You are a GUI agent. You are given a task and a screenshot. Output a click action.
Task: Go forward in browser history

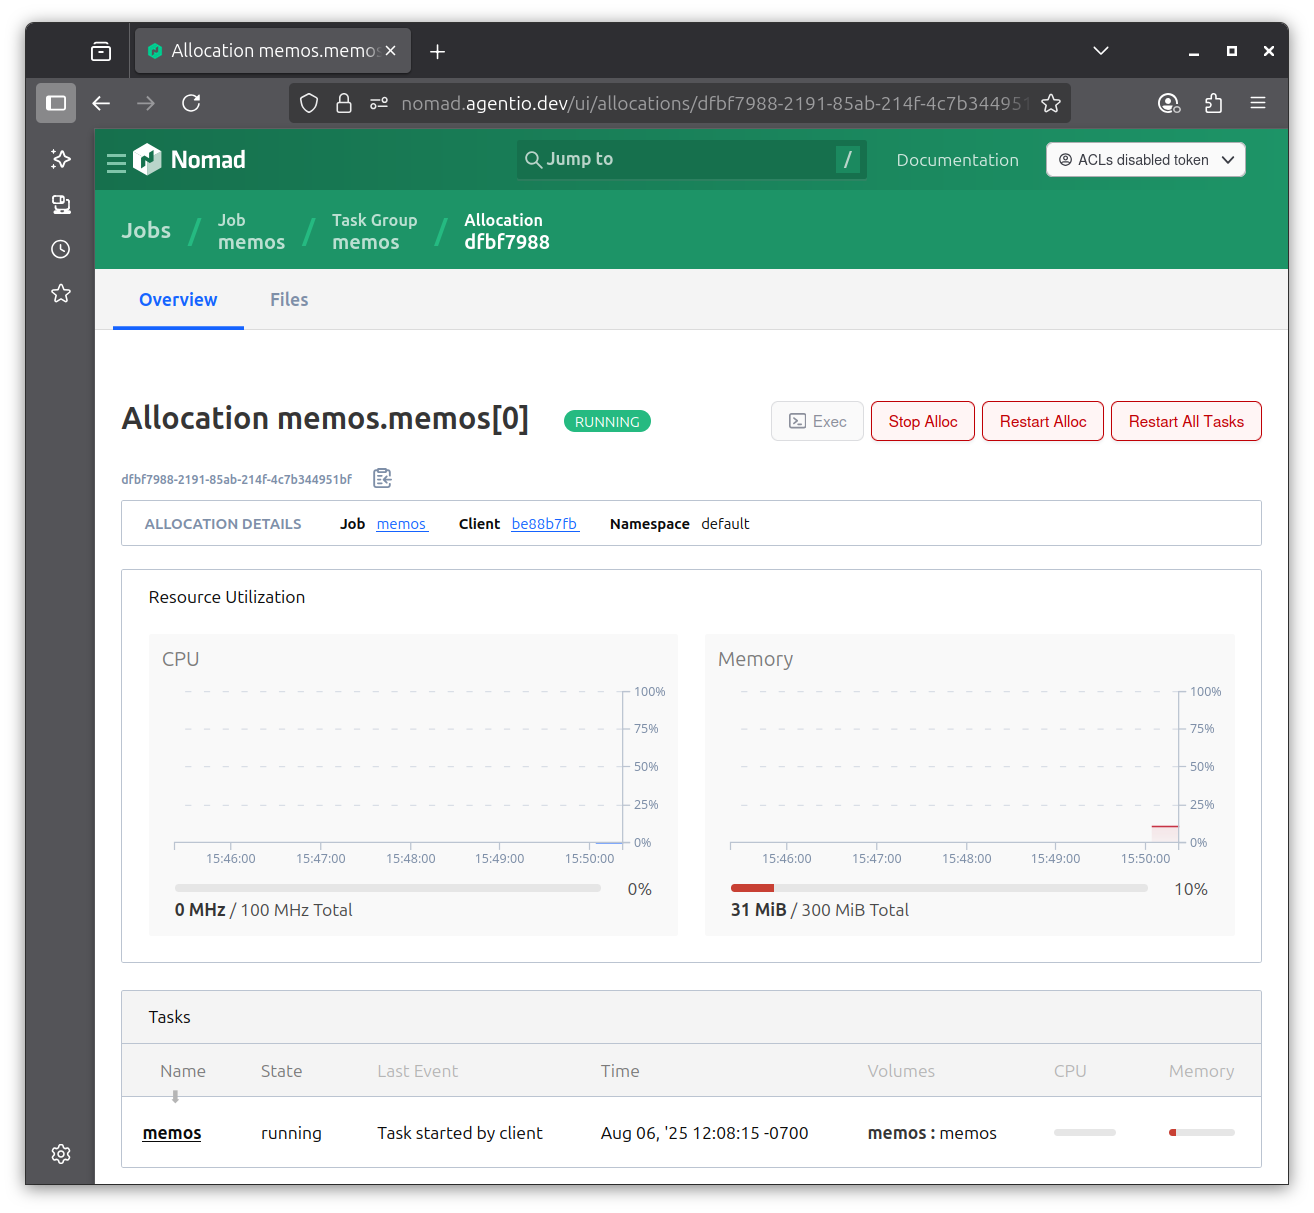(x=146, y=103)
